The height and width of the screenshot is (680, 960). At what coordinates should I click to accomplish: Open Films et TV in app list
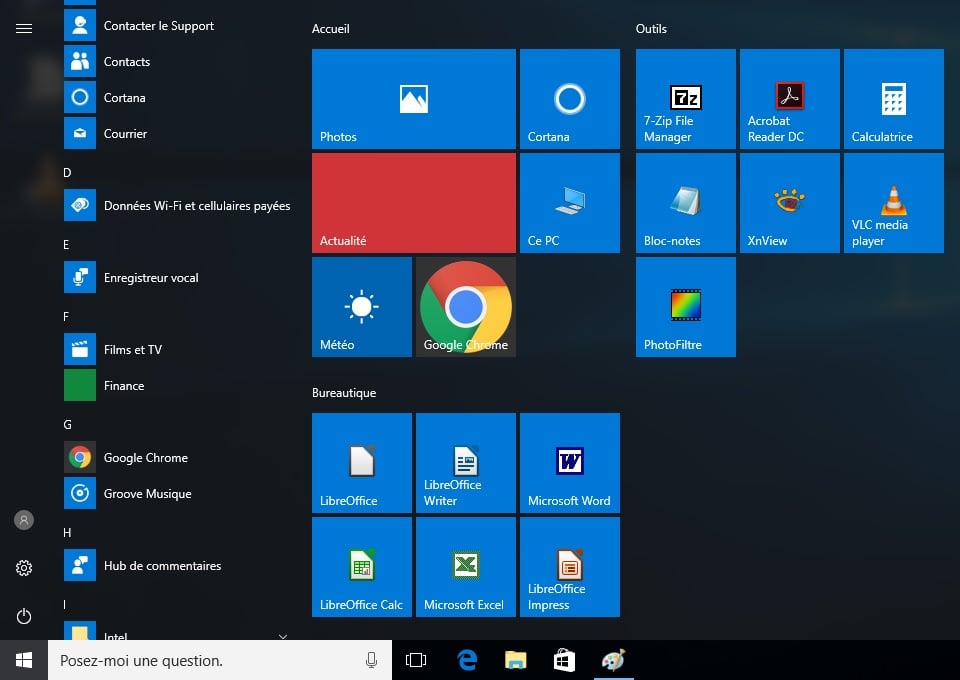tap(178, 349)
